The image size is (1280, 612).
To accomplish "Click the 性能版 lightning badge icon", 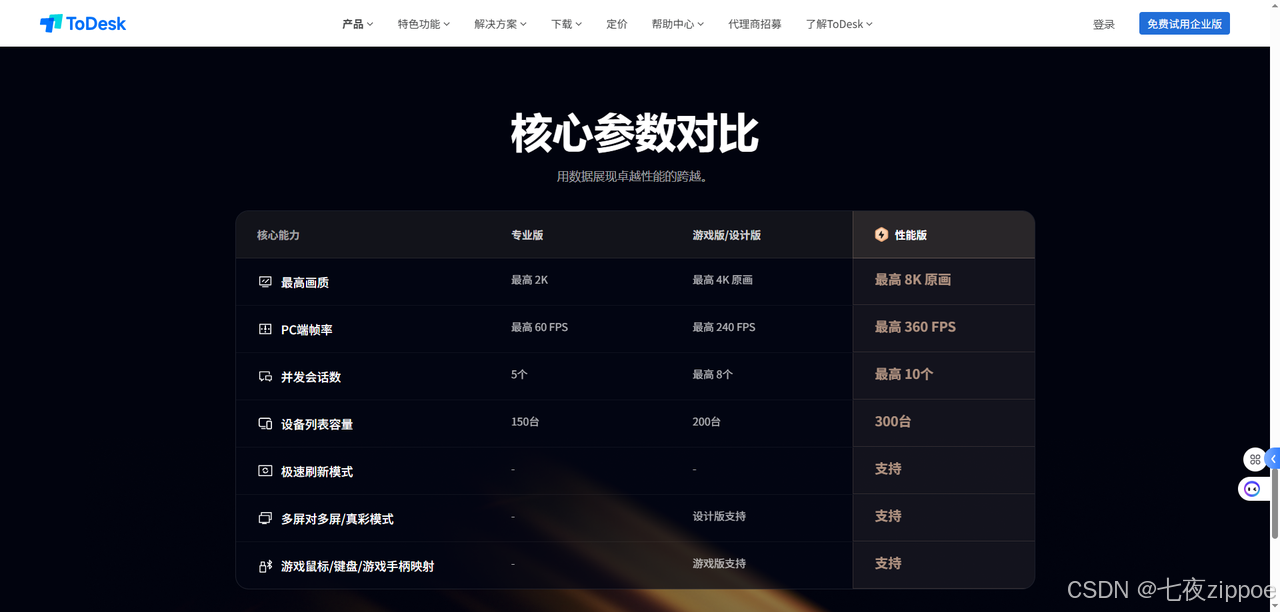I will click(881, 234).
